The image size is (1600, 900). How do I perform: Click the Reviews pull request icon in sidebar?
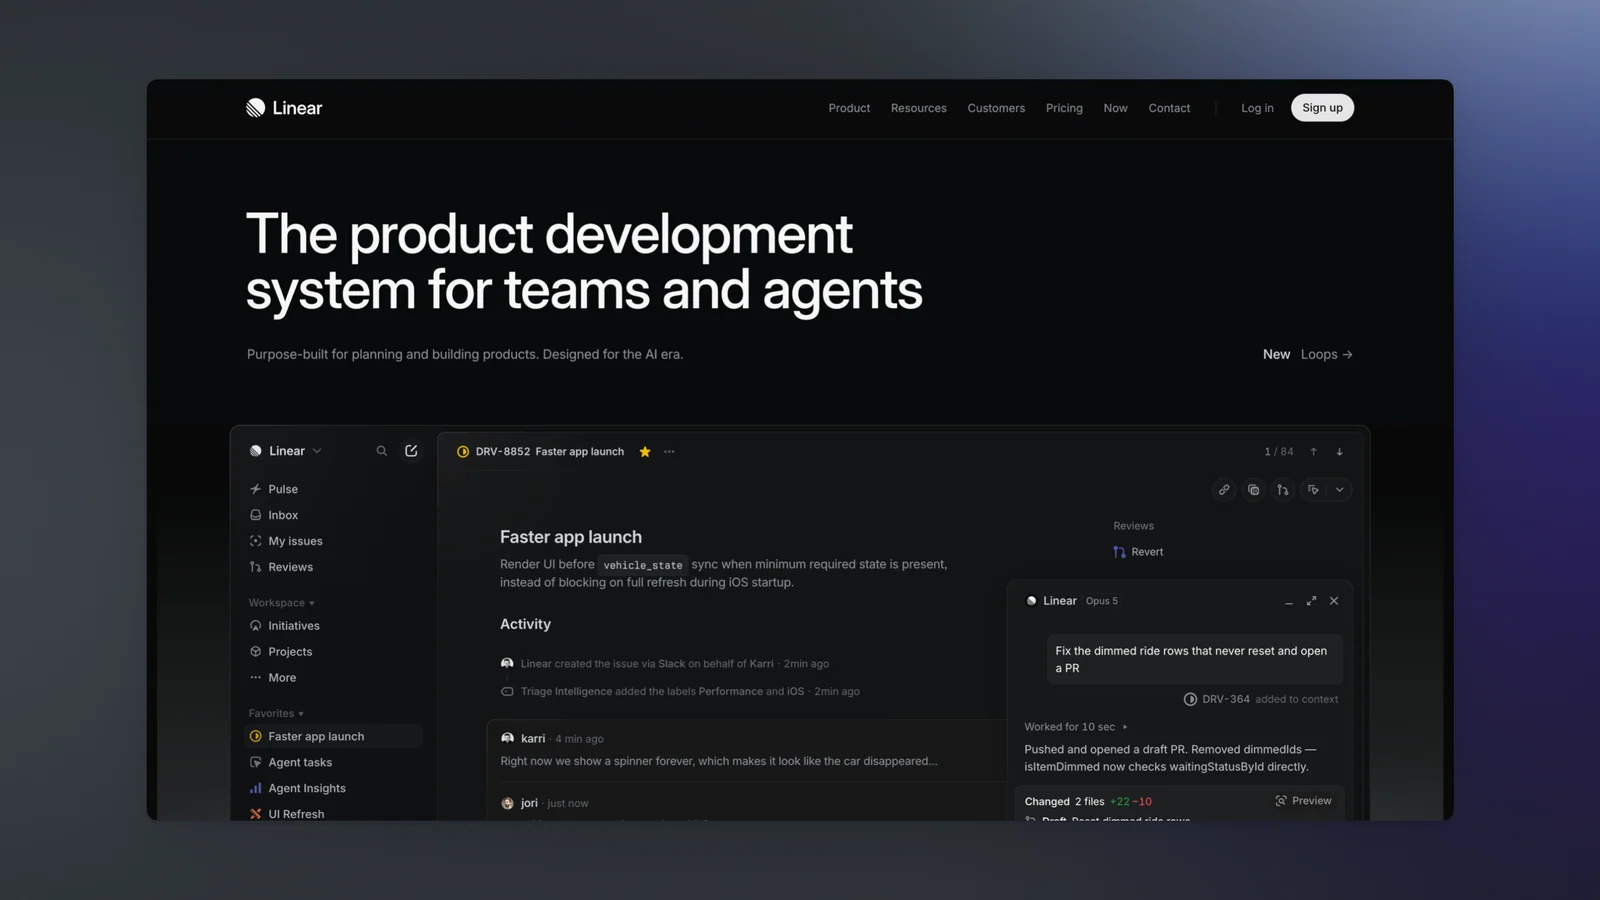click(x=256, y=567)
